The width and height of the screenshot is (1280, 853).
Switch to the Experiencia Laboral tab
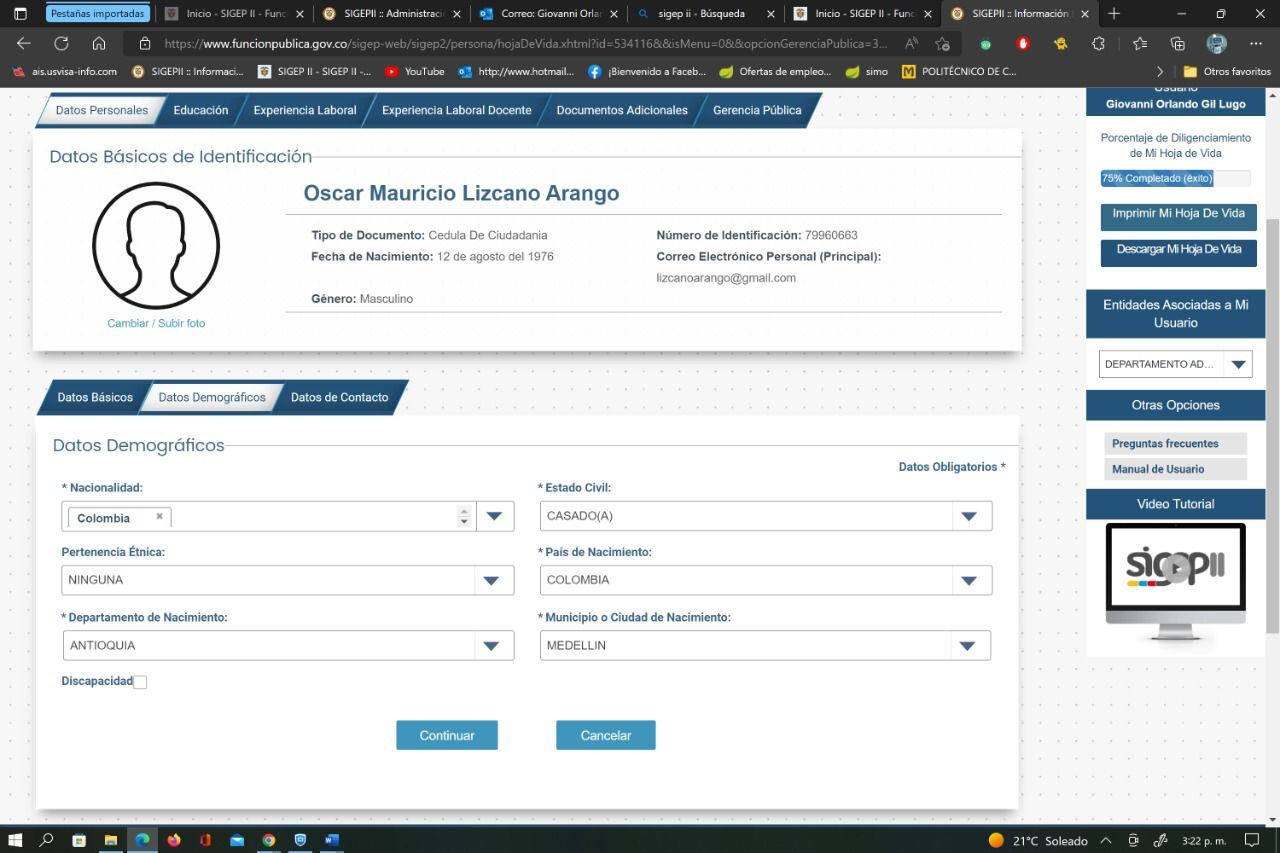click(304, 110)
